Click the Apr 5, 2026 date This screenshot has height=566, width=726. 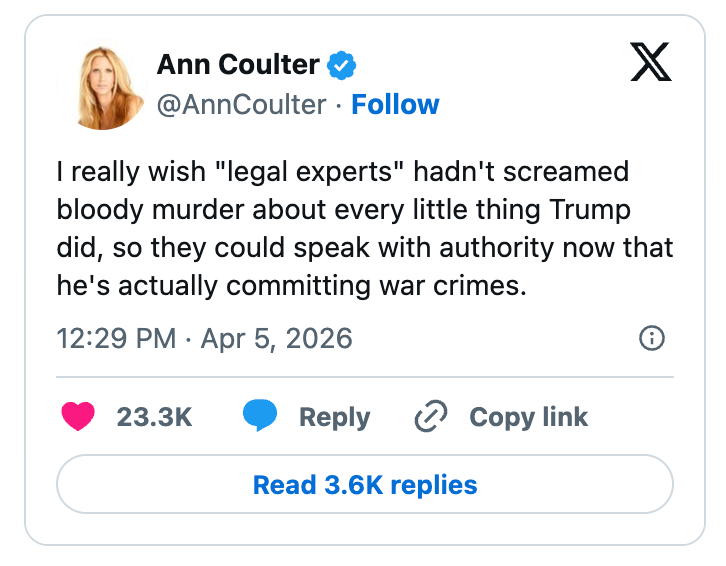point(277,338)
